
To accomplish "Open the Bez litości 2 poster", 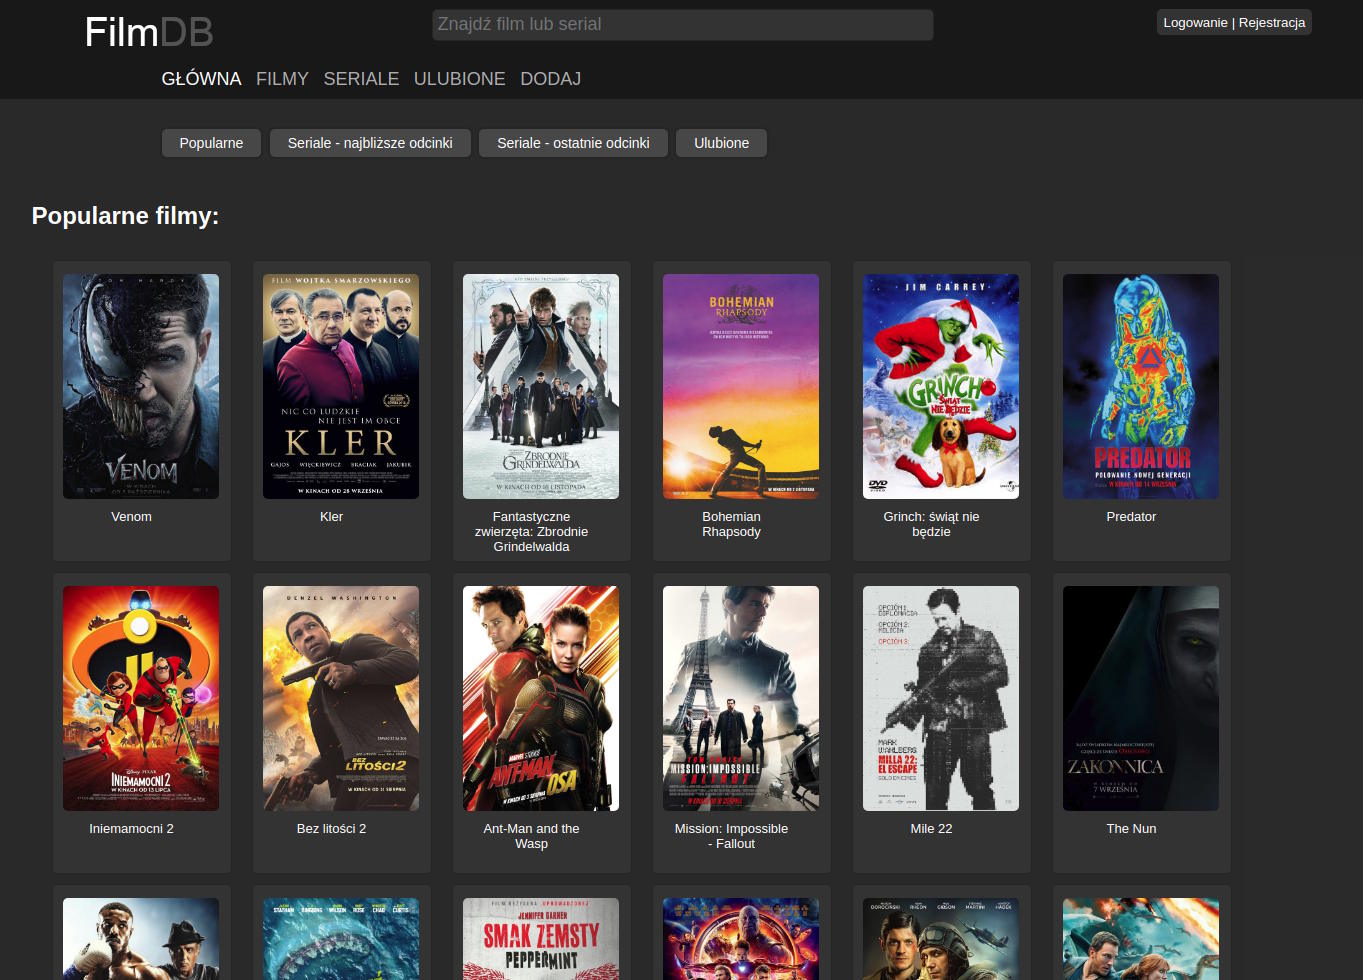I will [x=341, y=699].
